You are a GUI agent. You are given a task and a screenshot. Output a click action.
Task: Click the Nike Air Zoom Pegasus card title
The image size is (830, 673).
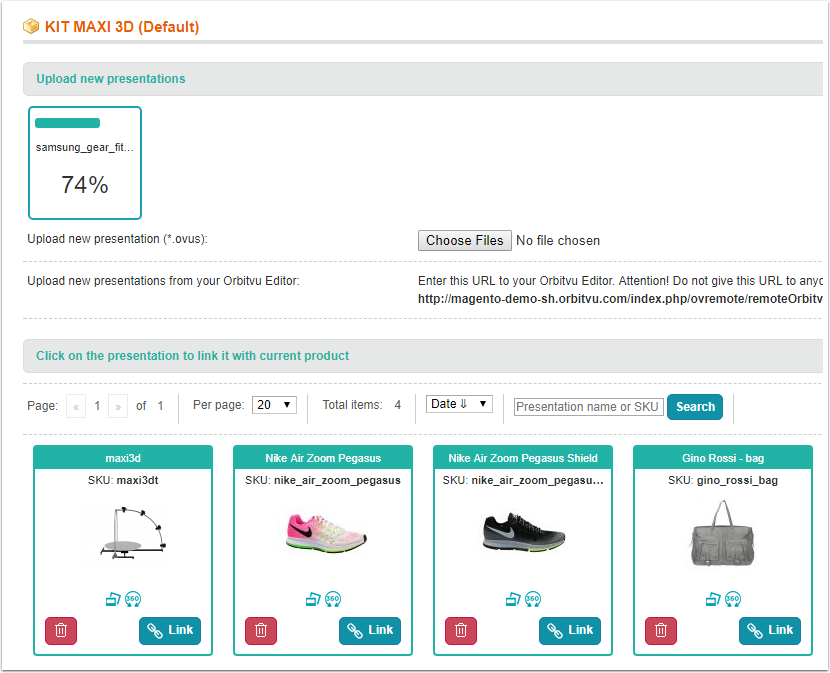click(323, 458)
